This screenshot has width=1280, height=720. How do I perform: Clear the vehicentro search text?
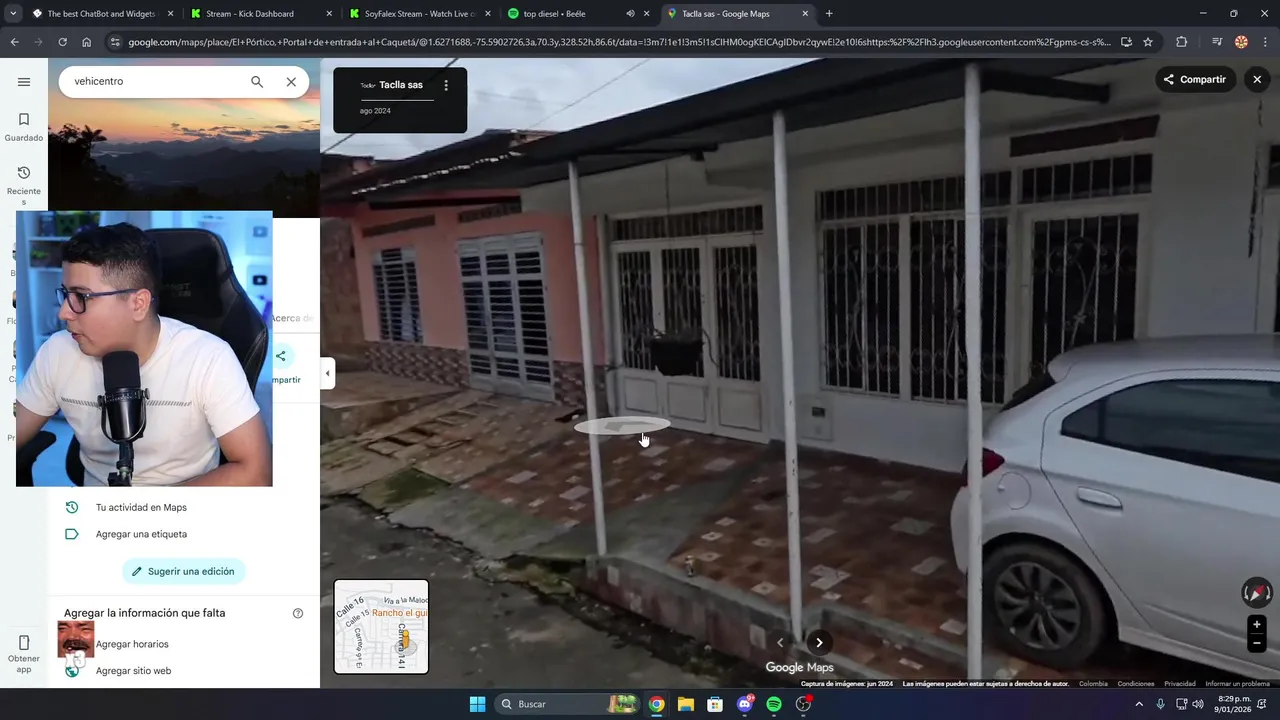(x=291, y=82)
